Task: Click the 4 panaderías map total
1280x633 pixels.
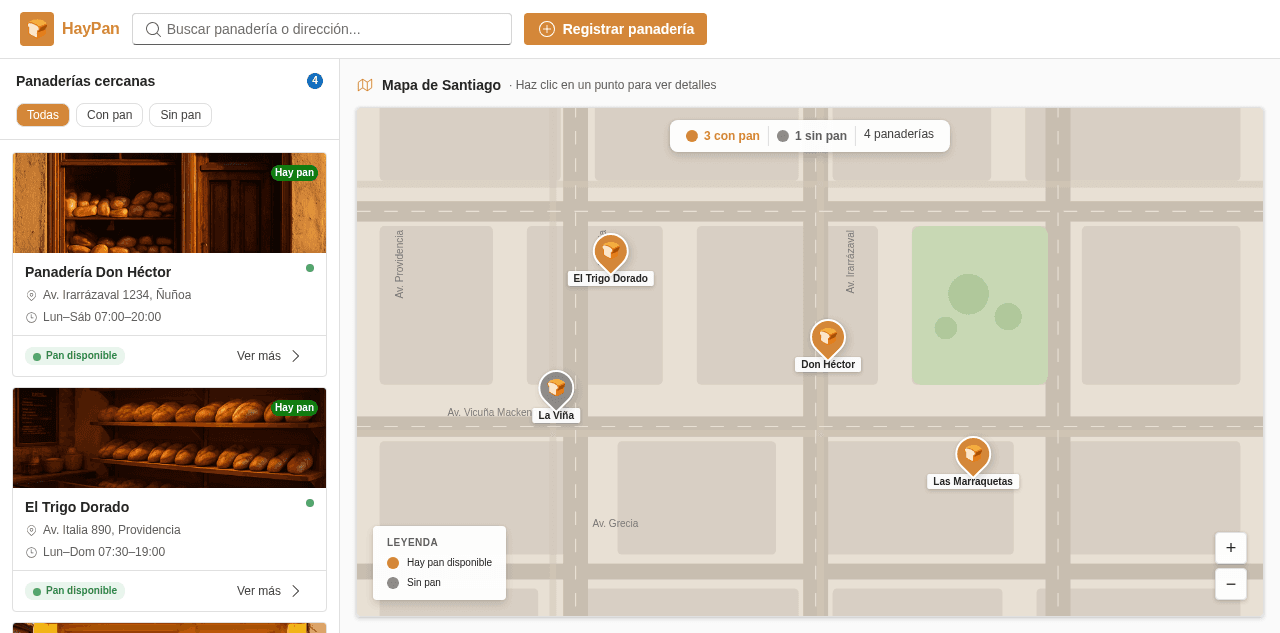Action: pos(899,134)
